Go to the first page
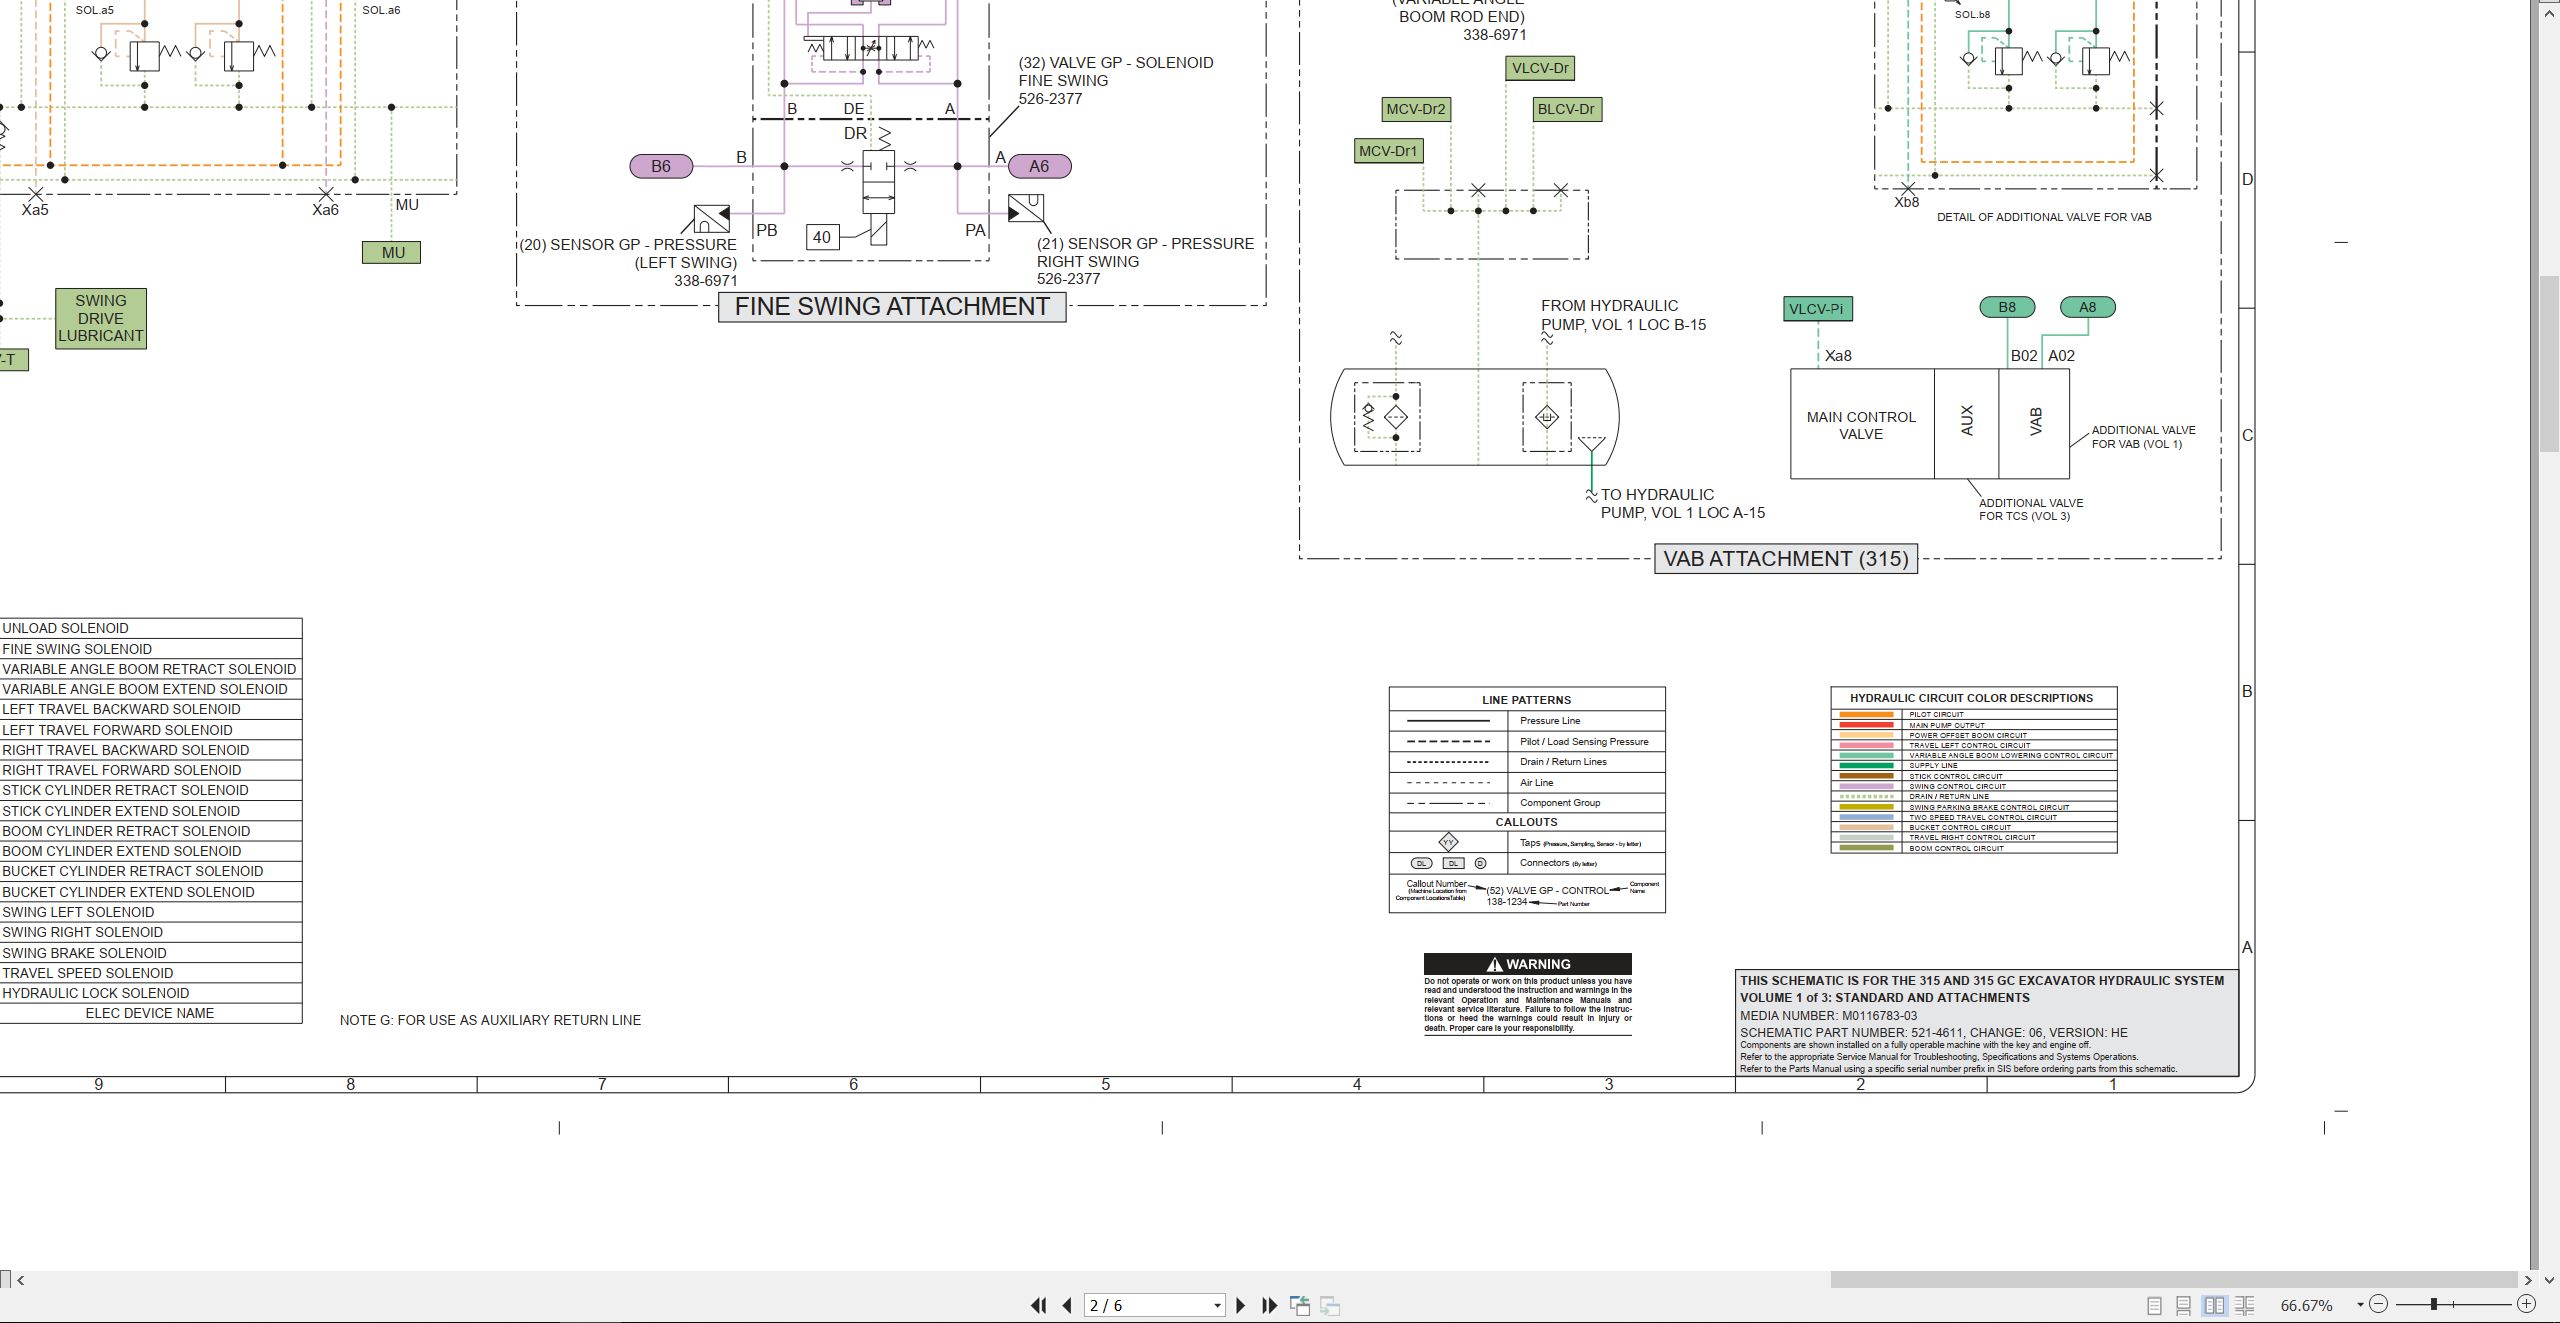This screenshot has width=2560, height=1323. coord(1039,1305)
